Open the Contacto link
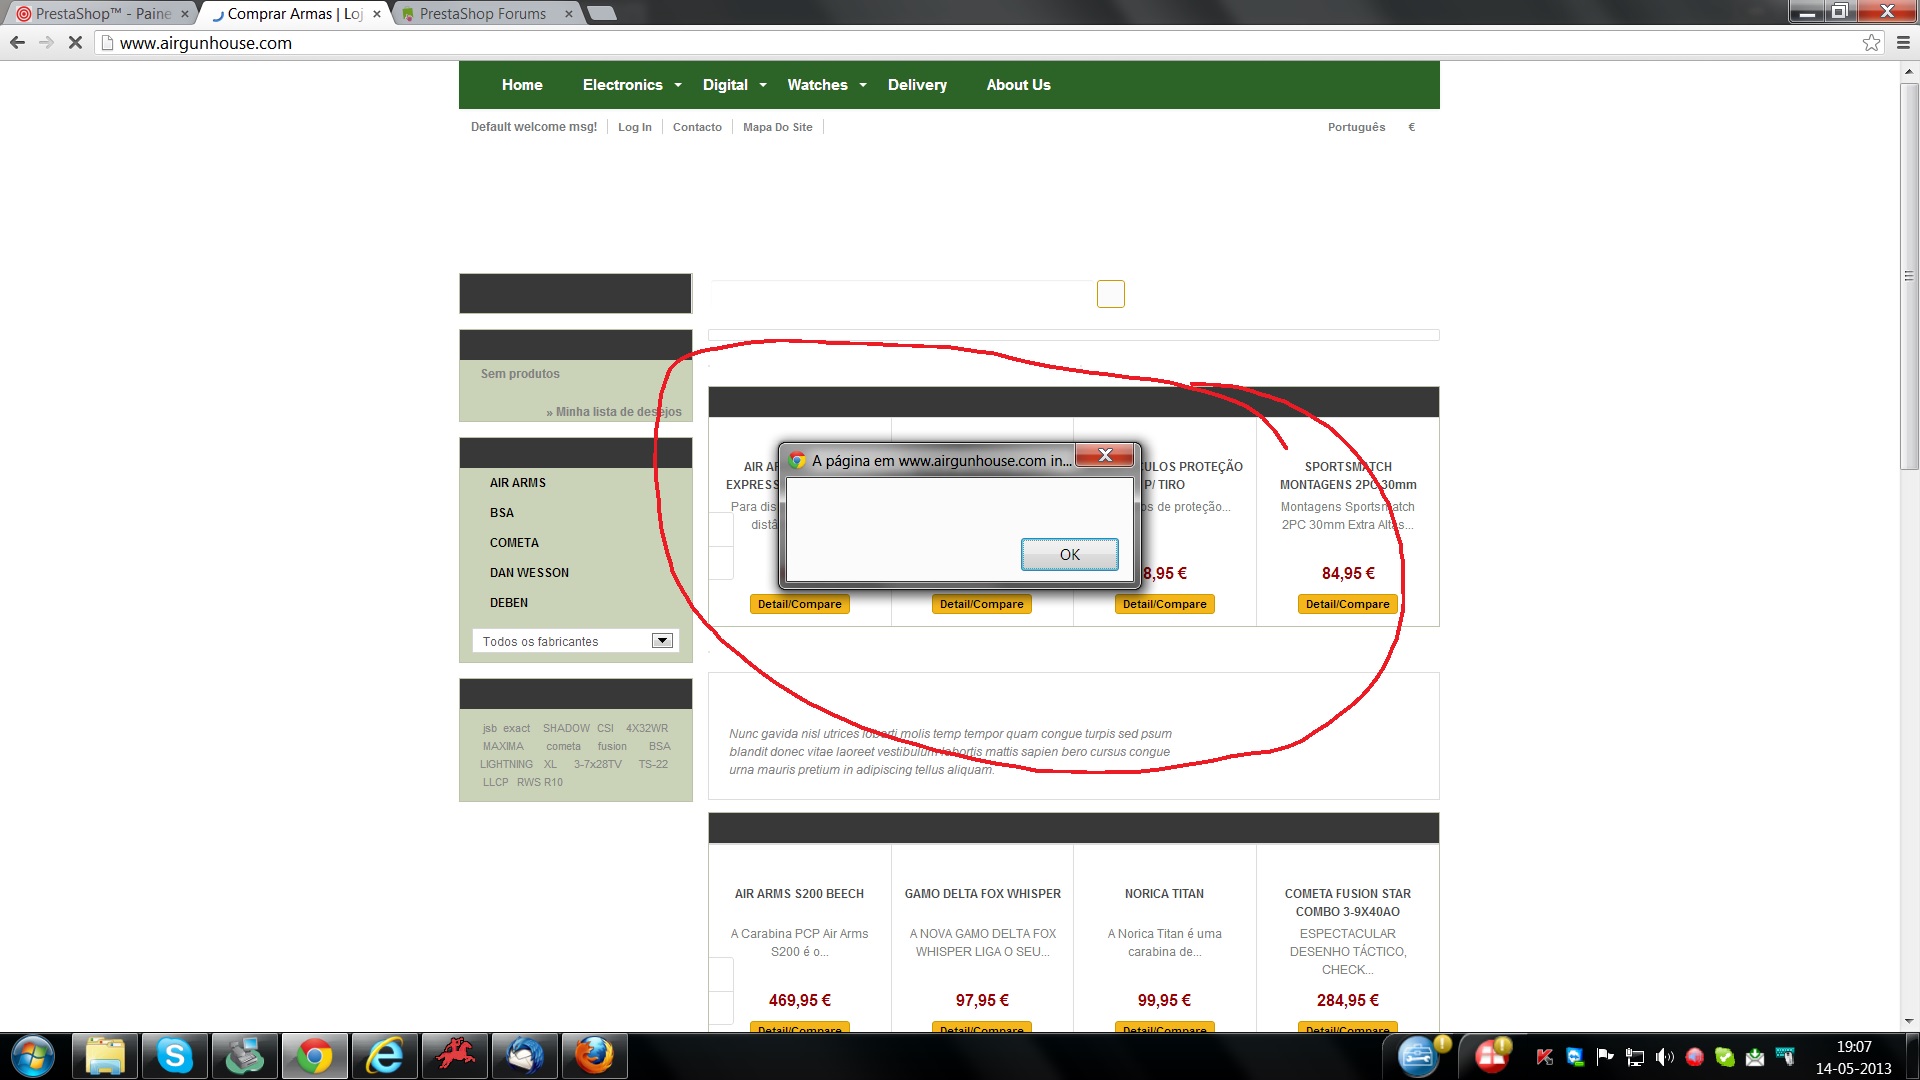1920x1080 pixels. [697, 127]
